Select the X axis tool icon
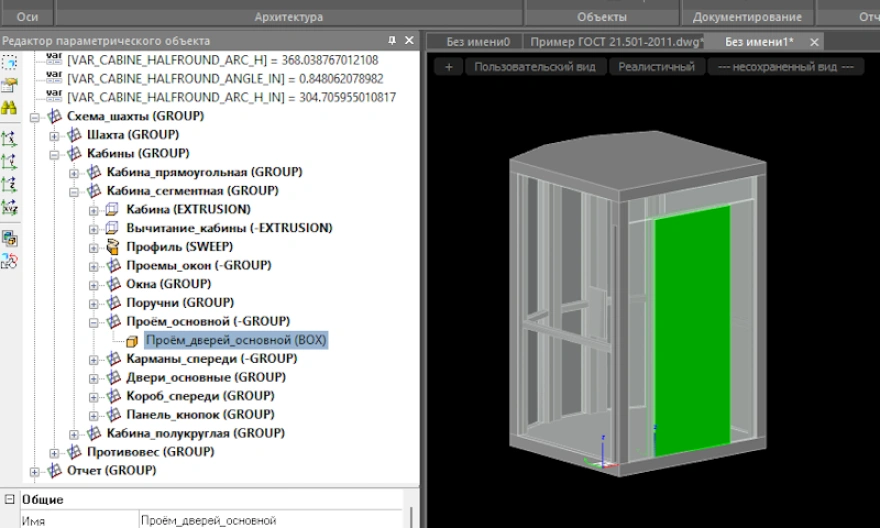Viewport: 880px width, 528px height. tap(10, 139)
